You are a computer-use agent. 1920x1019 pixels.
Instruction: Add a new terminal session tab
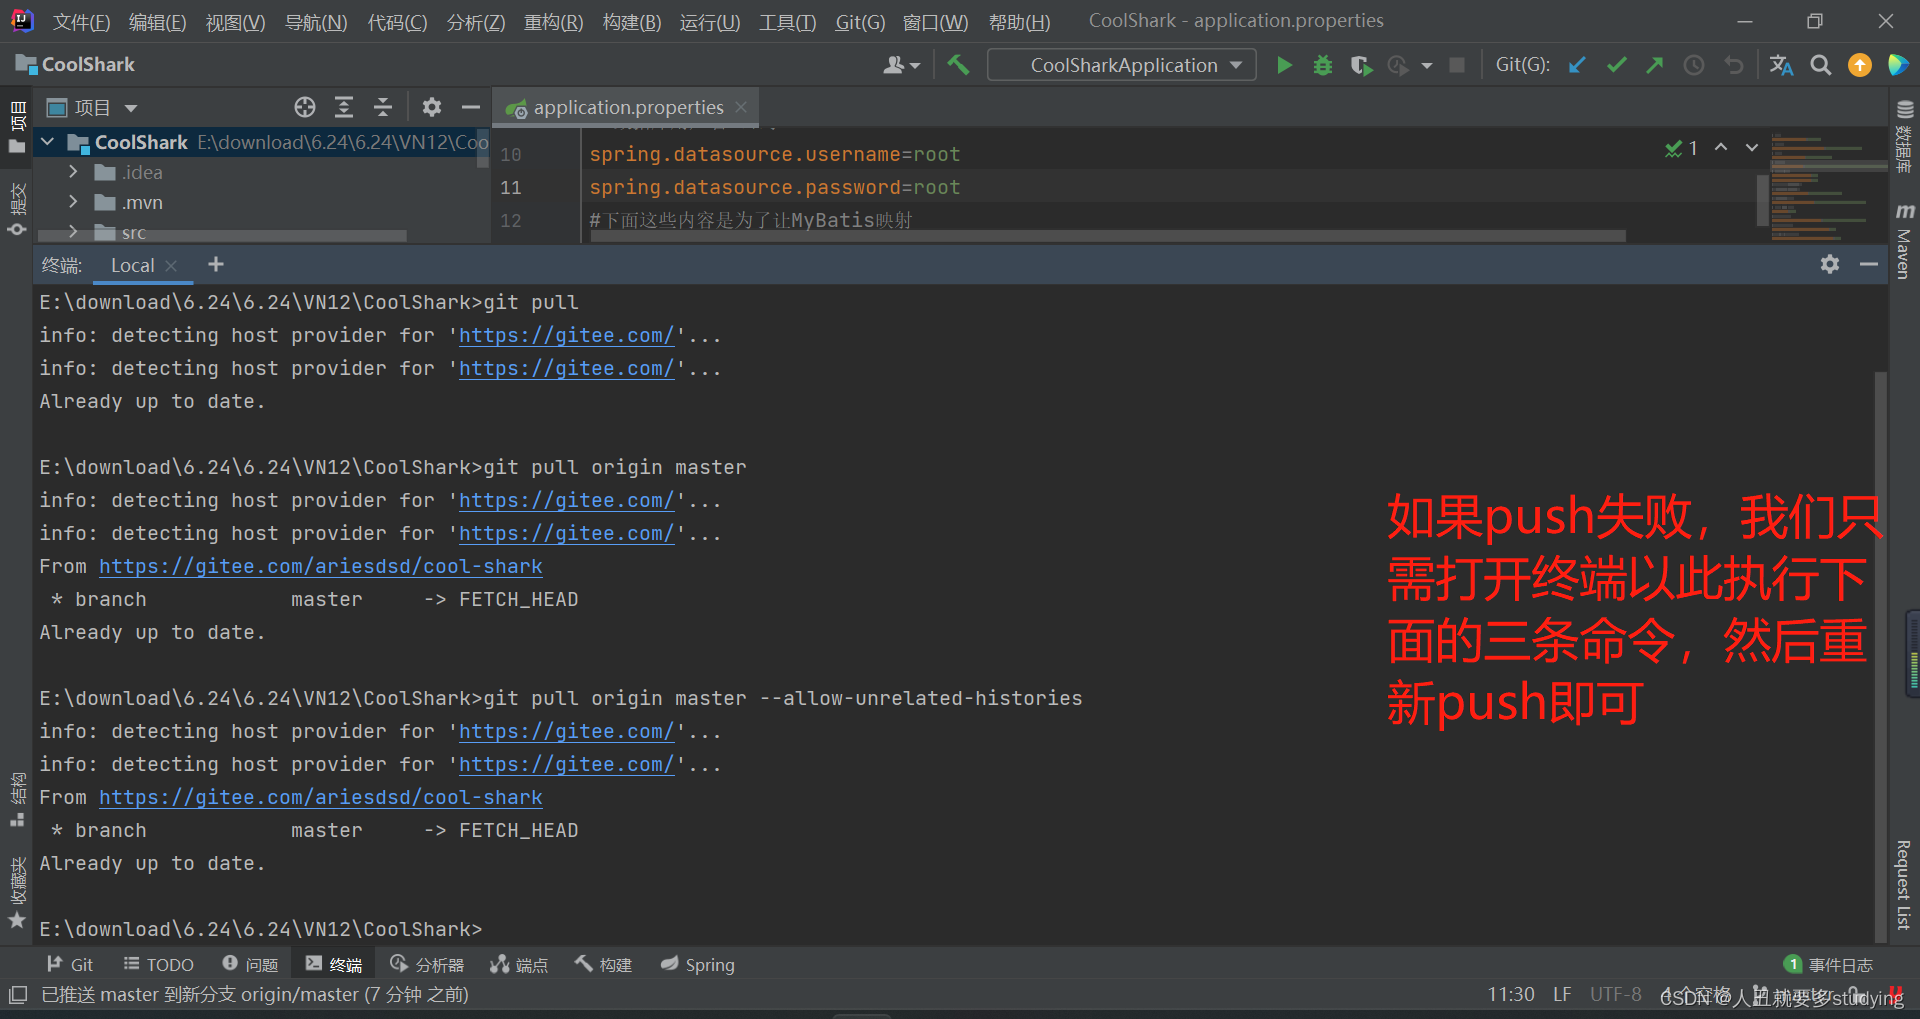[x=216, y=264]
